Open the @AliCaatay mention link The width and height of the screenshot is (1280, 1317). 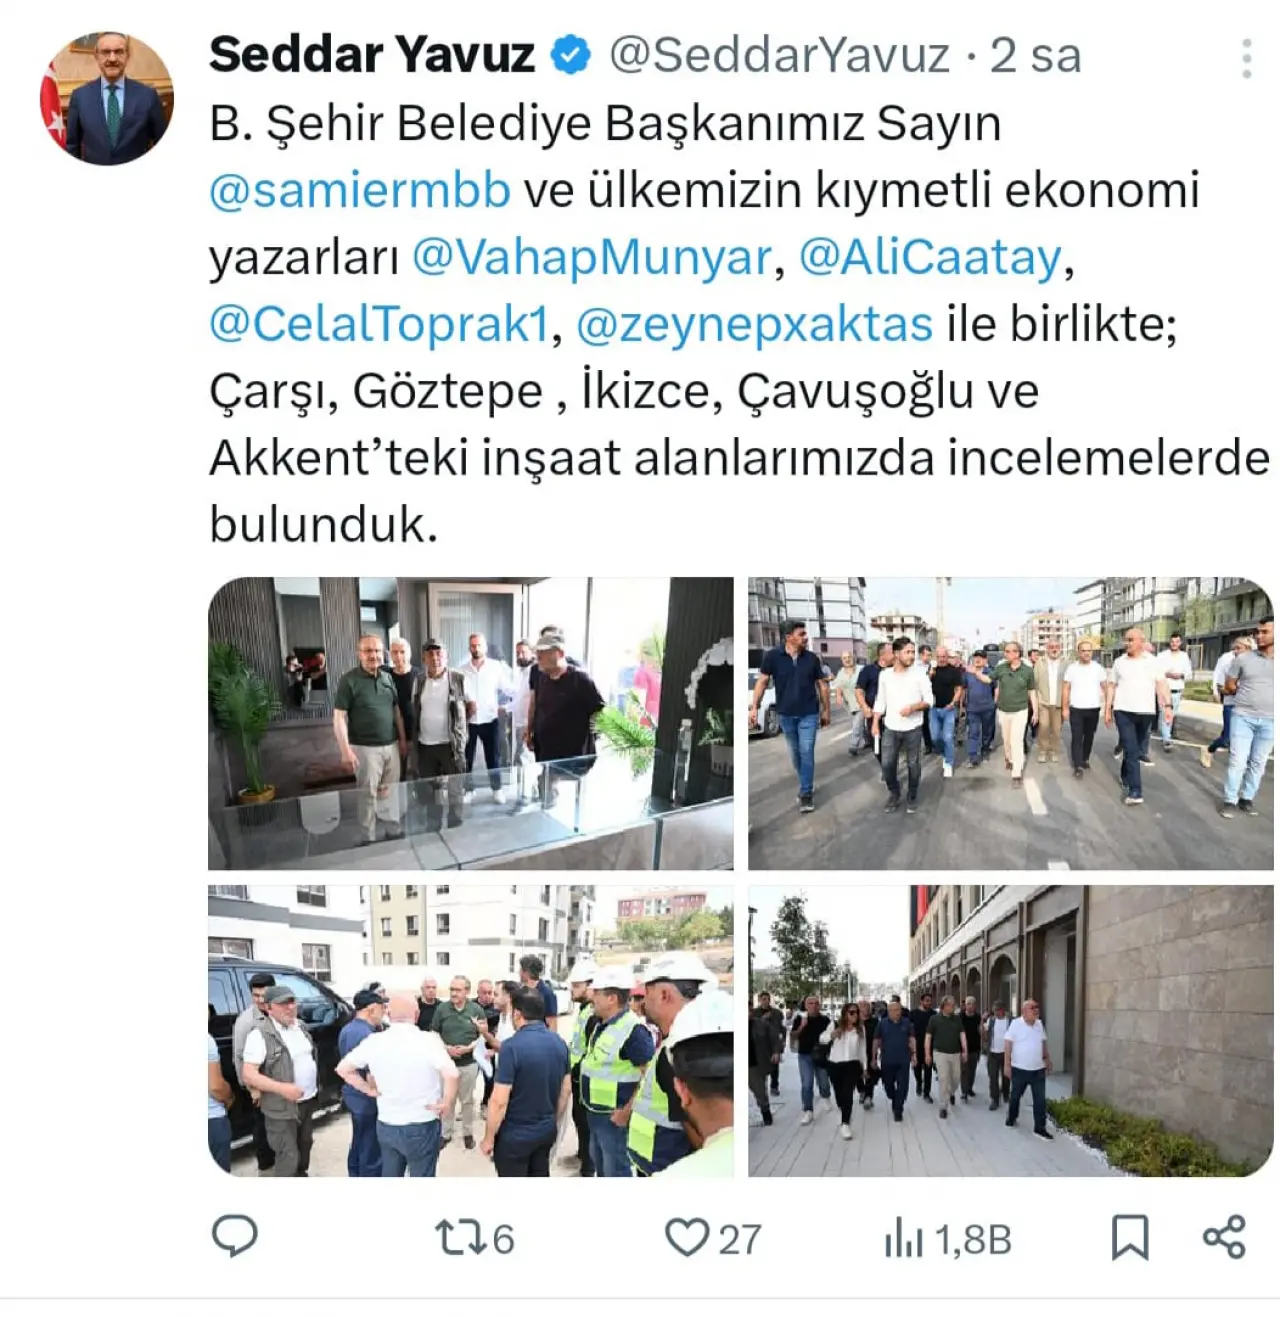coord(929,257)
